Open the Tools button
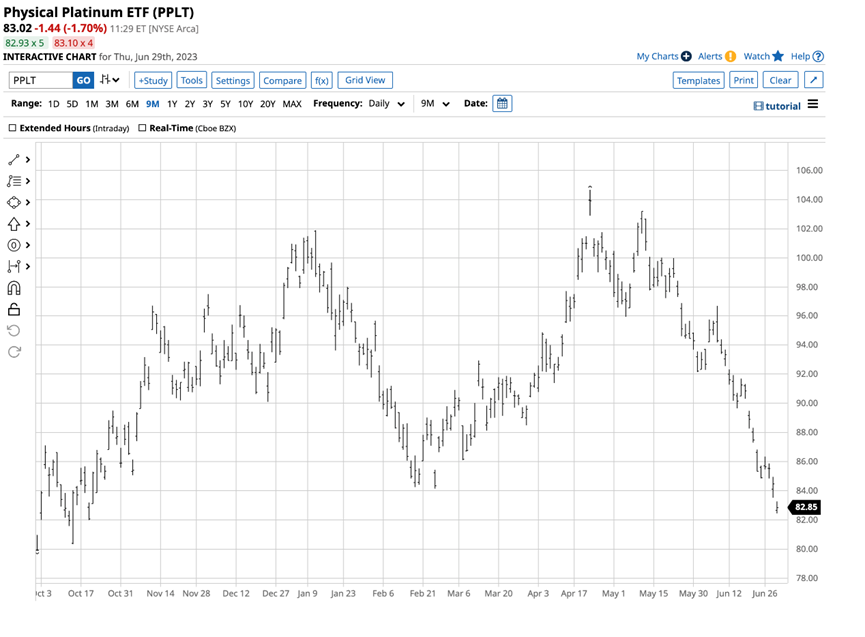 (191, 80)
